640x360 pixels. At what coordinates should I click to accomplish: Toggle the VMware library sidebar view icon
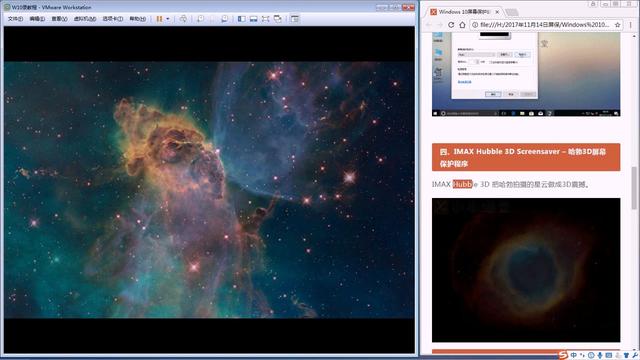click(242, 19)
